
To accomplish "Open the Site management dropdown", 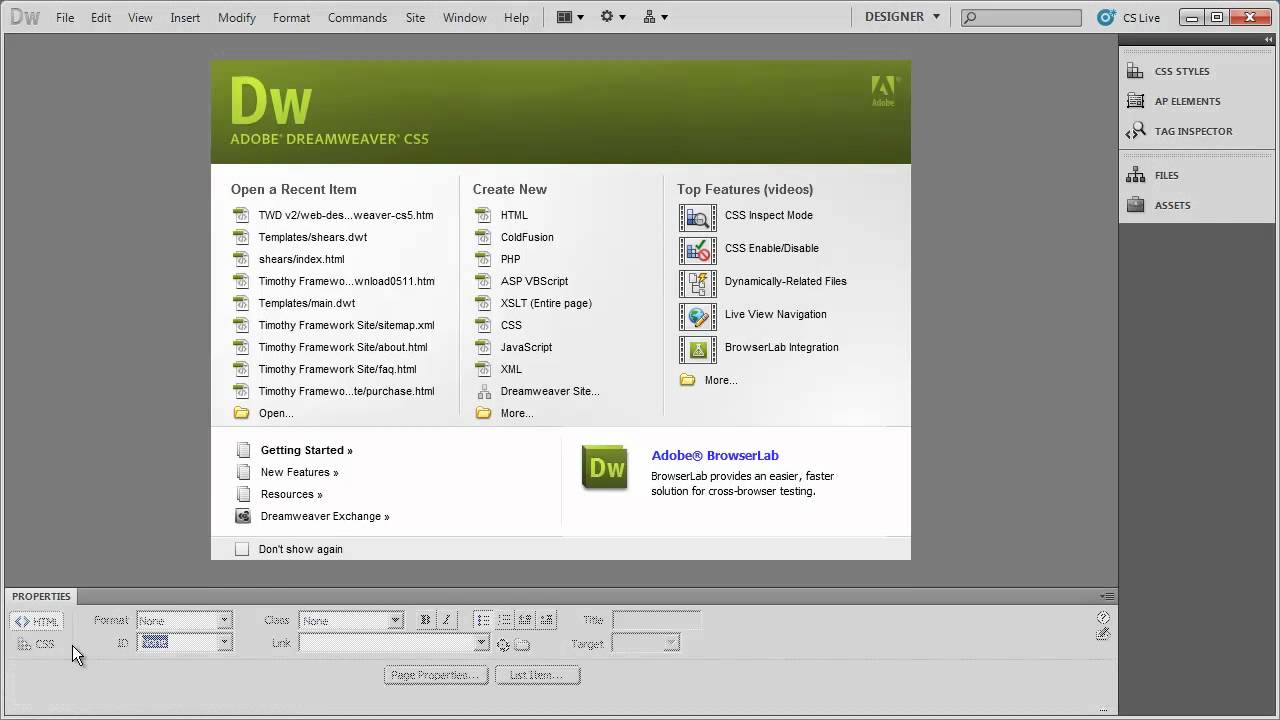I will click(x=656, y=17).
